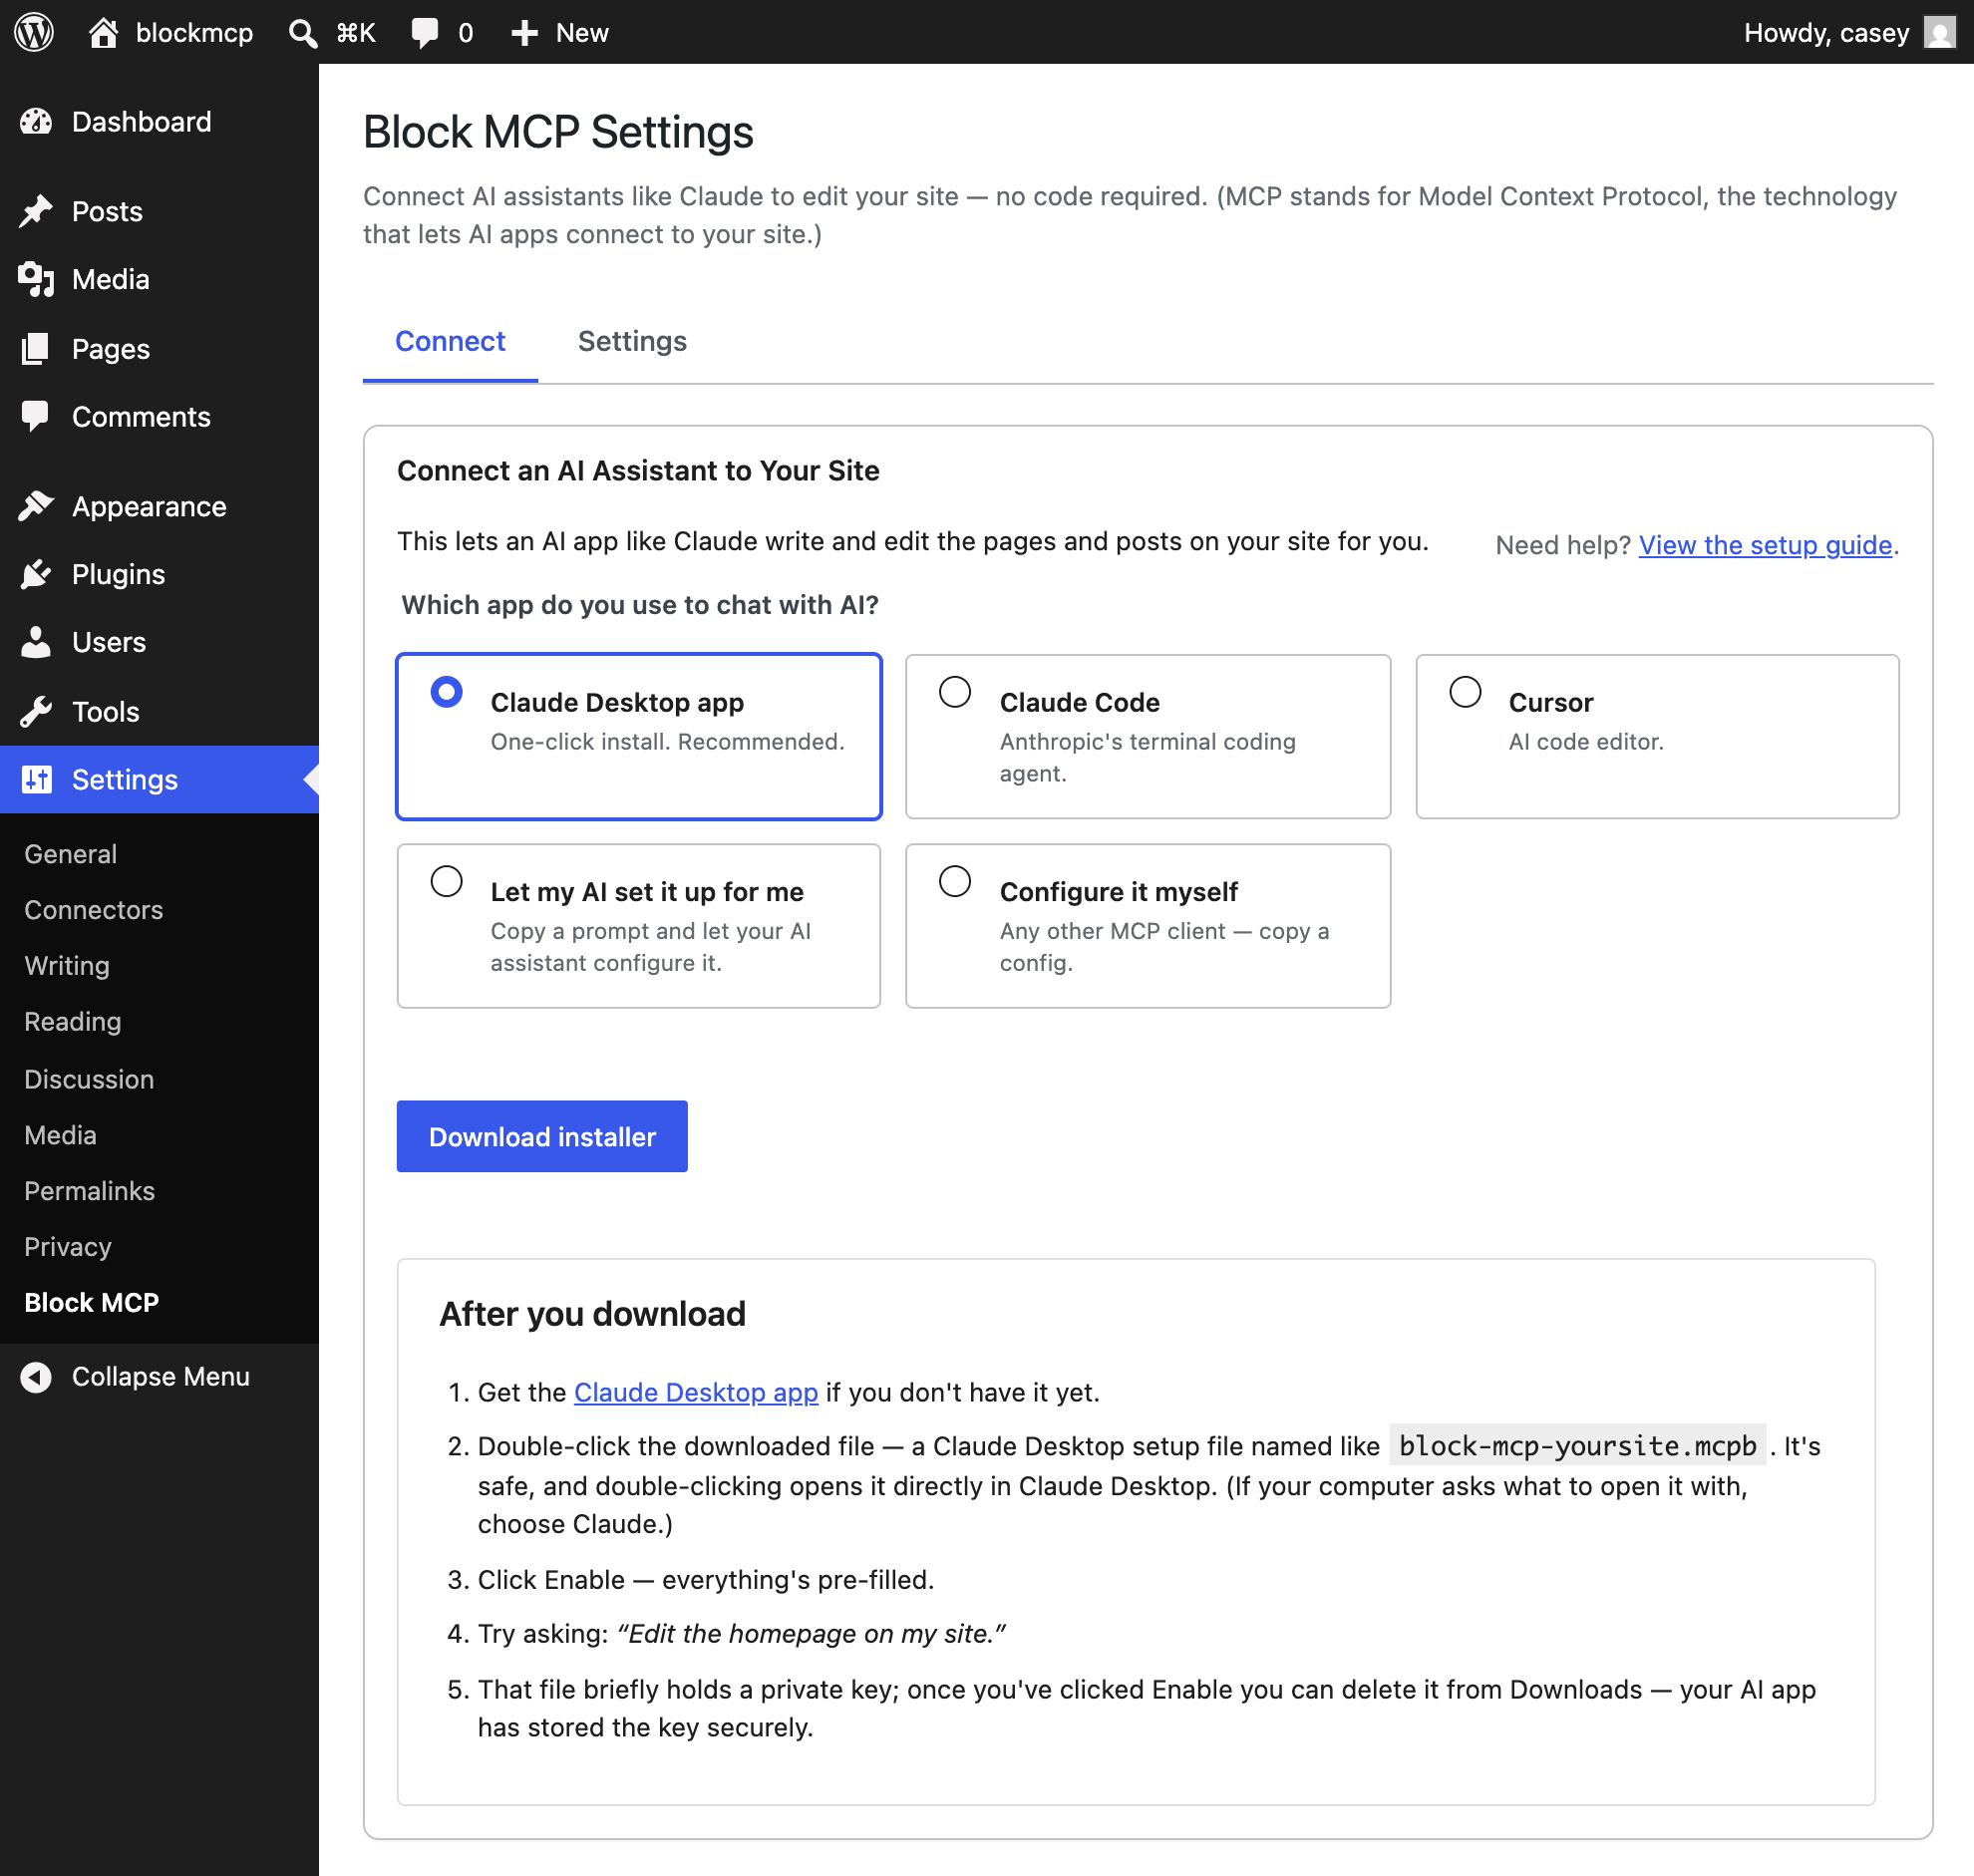Click the comments bubble icon in admin bar
The height and width of the screenshot is (1876, 1974).
coord(424,33)
